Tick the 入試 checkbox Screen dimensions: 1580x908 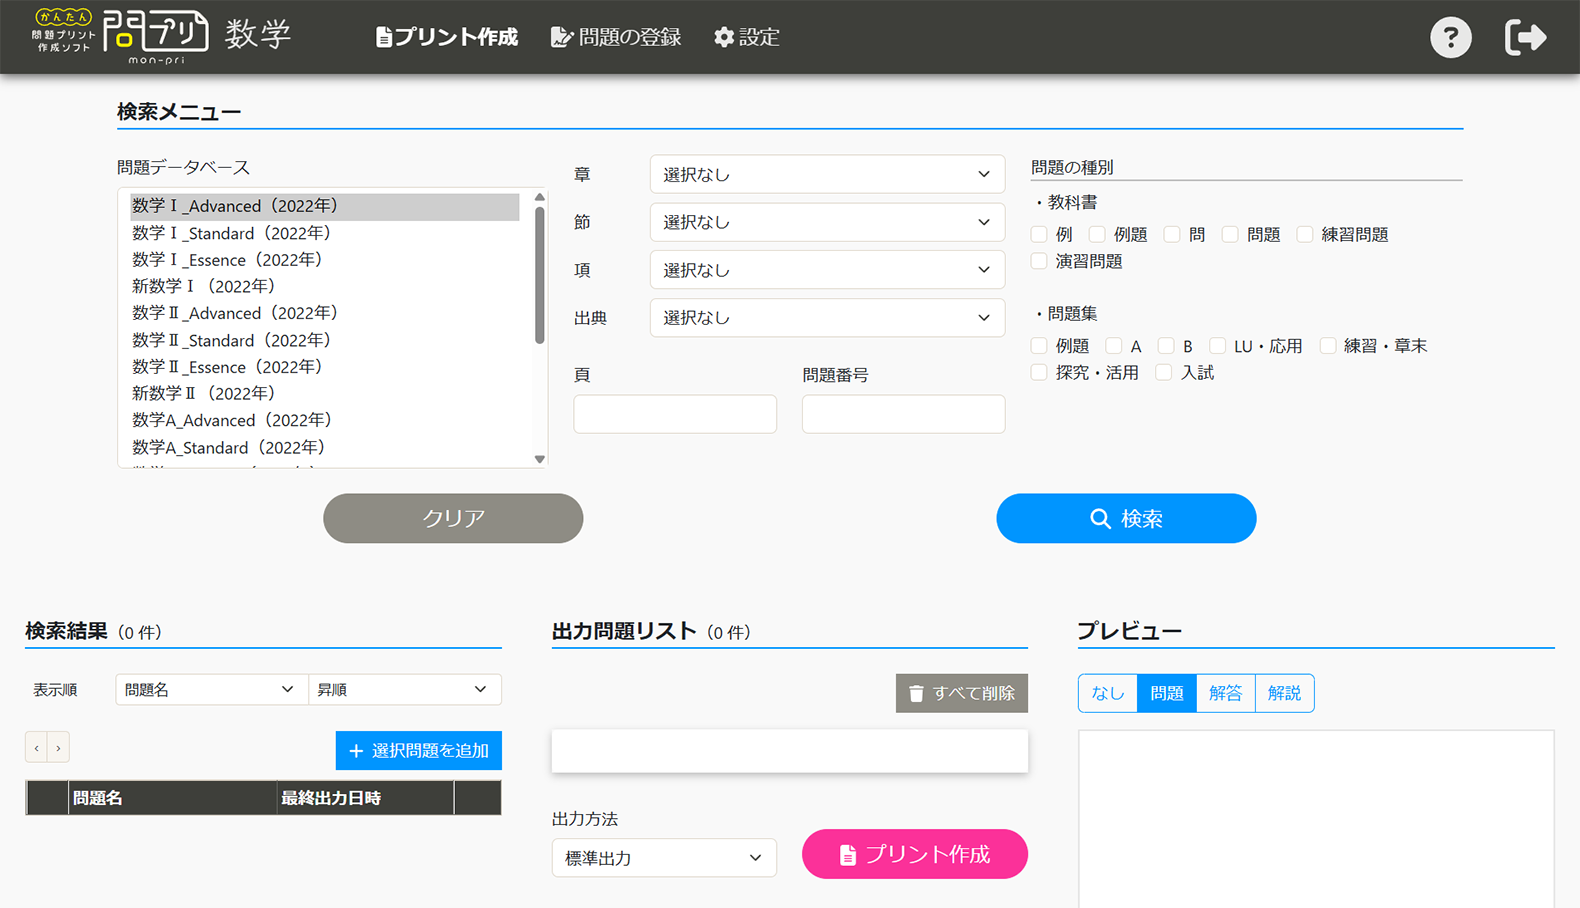1164,373
